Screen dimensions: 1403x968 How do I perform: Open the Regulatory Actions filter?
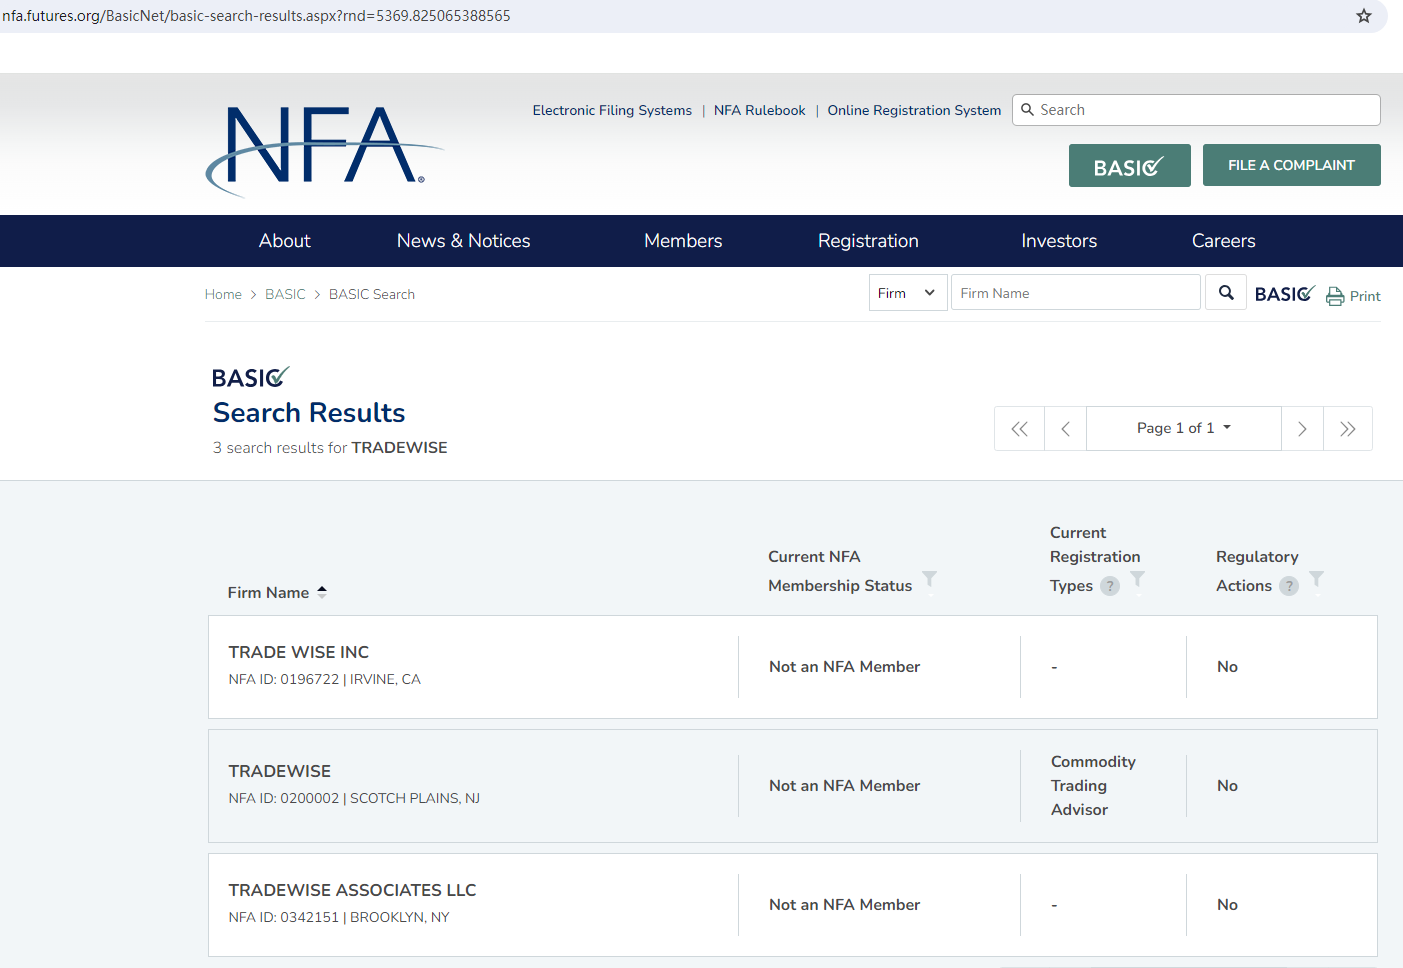[1317, 580]
